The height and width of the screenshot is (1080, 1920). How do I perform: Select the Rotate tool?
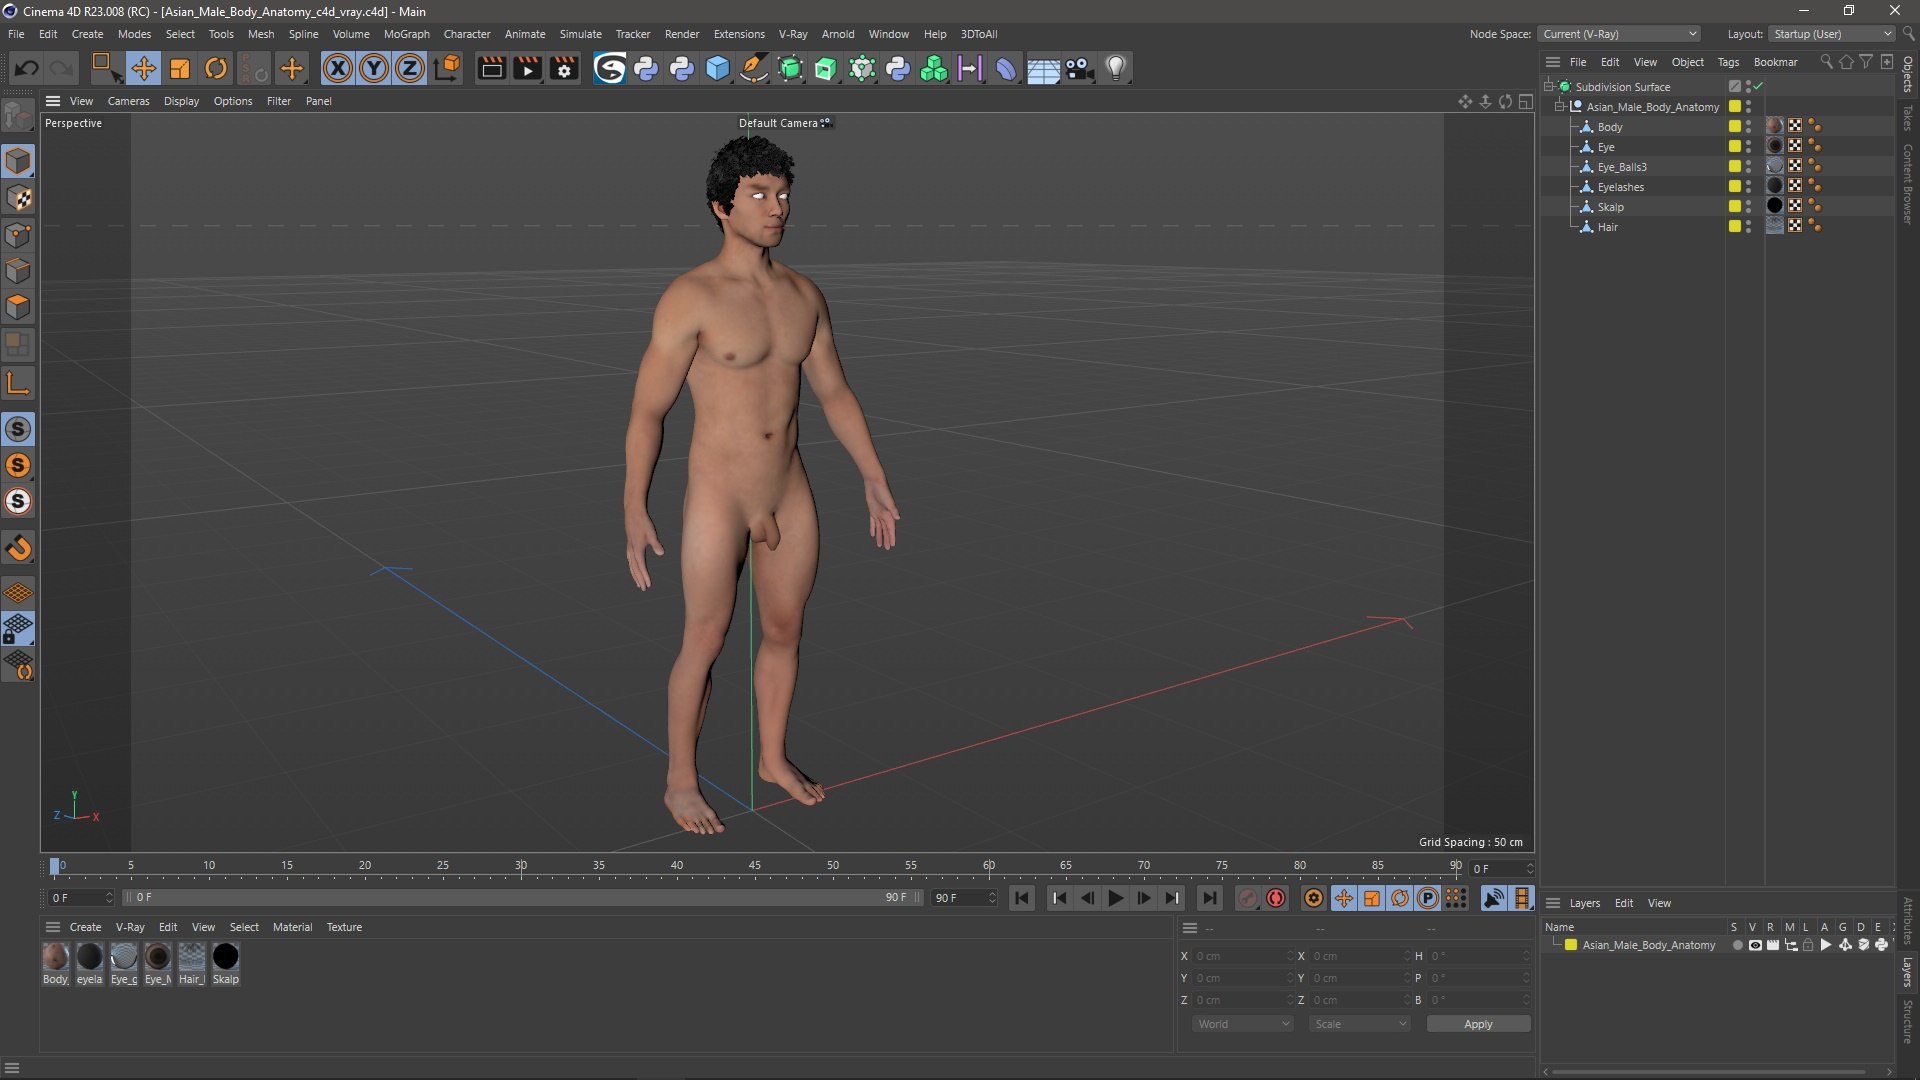(x=216, y=68)
